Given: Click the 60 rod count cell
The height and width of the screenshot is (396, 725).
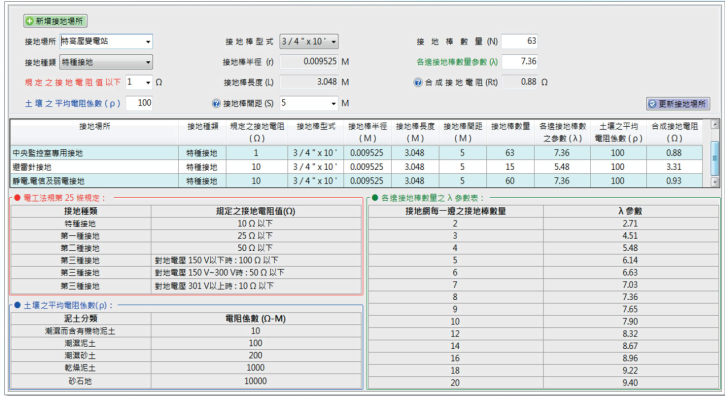Looking at the screenshot, I should coord(510,181).
